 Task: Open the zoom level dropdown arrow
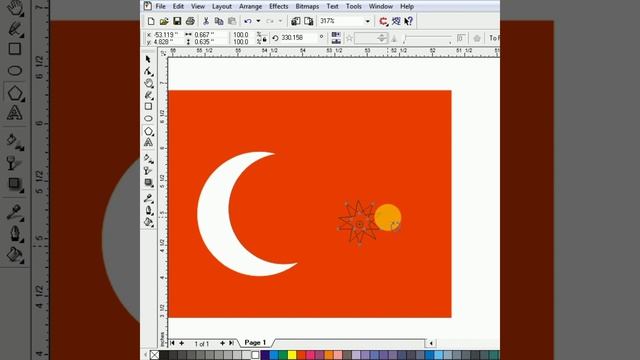tap(367, 21)
